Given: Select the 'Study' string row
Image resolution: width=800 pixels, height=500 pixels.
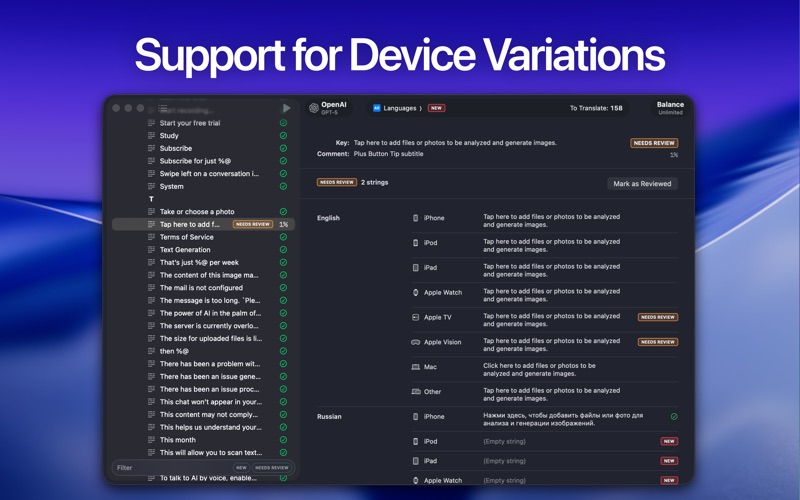Looking at the screenshot, I should click(203, 136).
